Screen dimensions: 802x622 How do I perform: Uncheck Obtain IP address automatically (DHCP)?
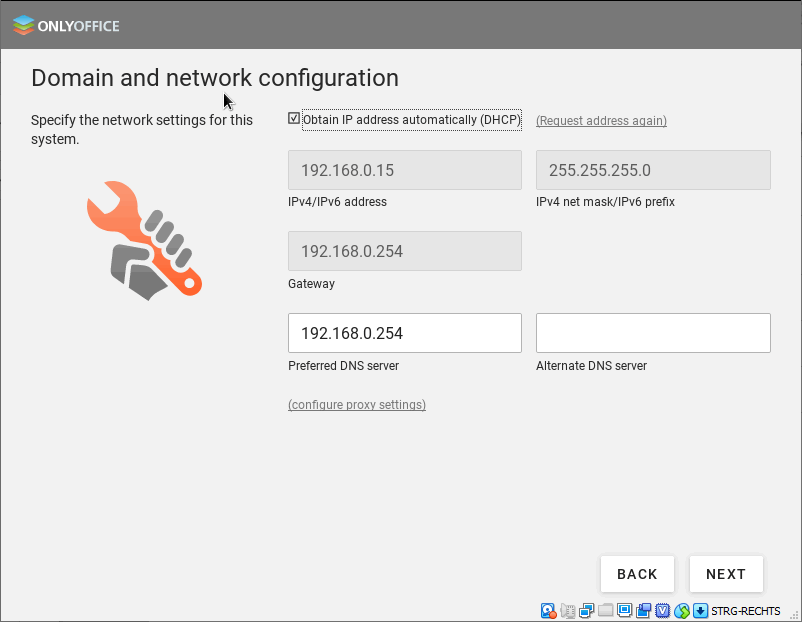[x=294, y=119]
